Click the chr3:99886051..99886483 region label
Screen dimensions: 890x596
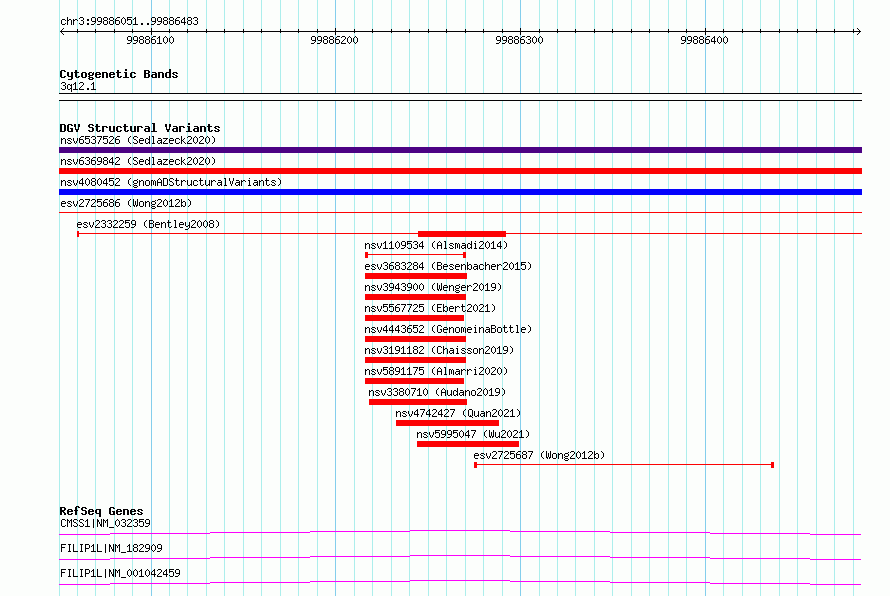[x=129, y=22]
